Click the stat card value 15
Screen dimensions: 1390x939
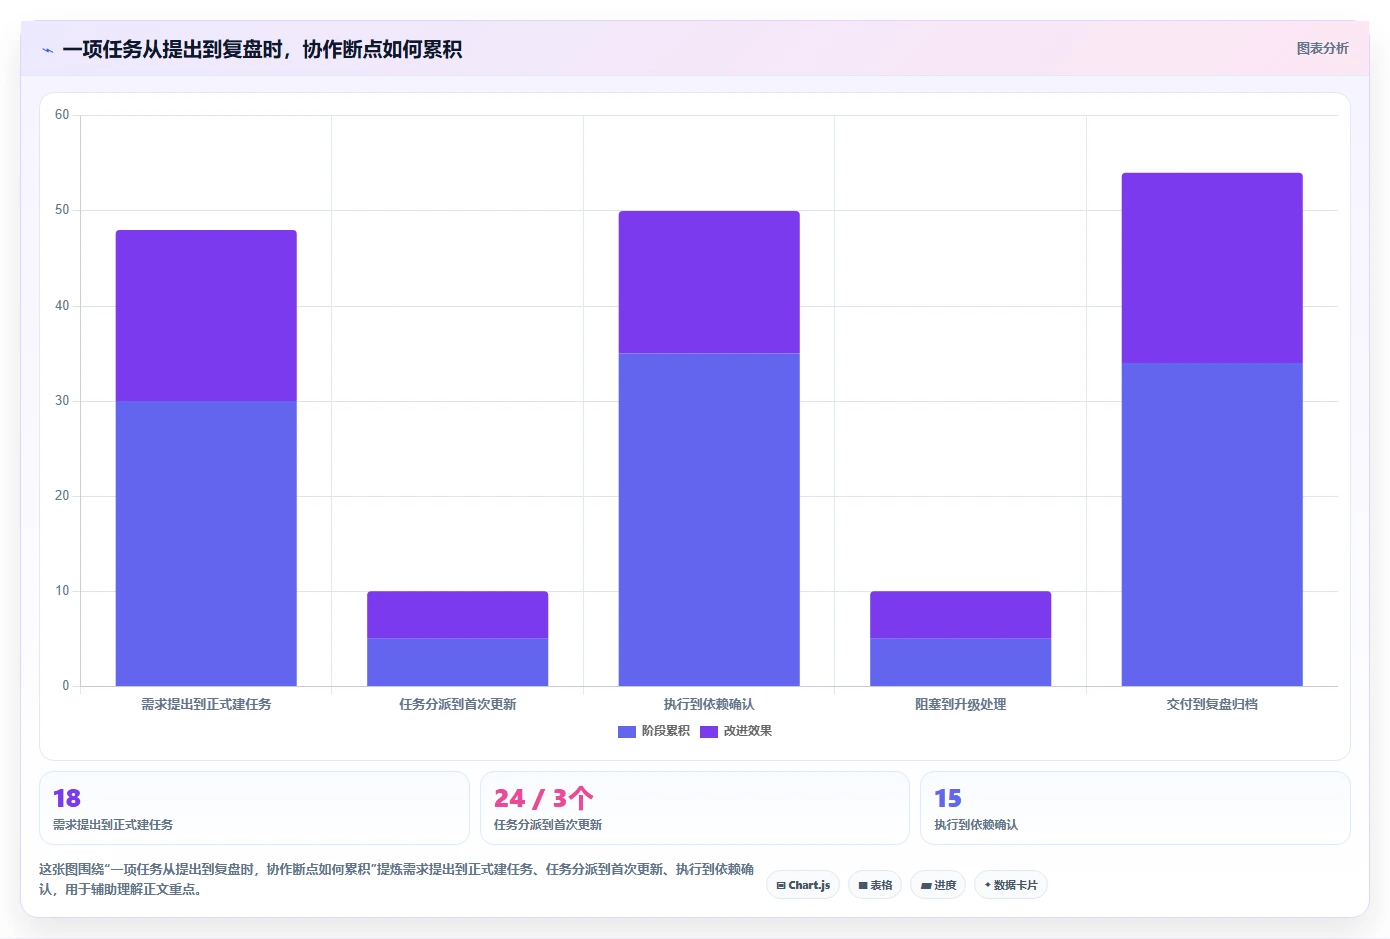948,798
